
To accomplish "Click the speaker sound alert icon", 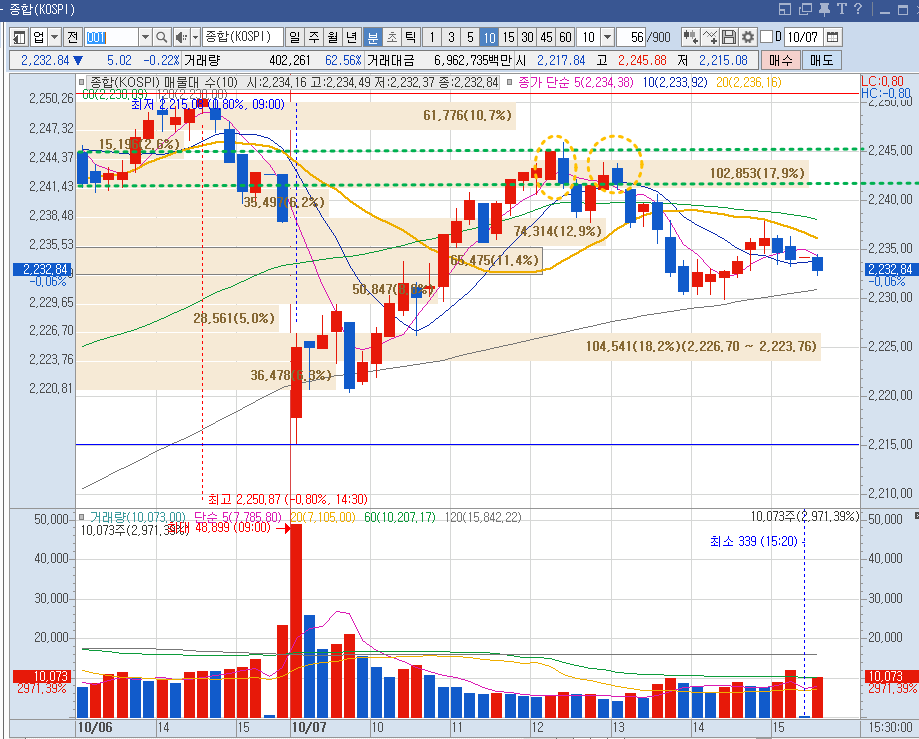I will 181,38.
